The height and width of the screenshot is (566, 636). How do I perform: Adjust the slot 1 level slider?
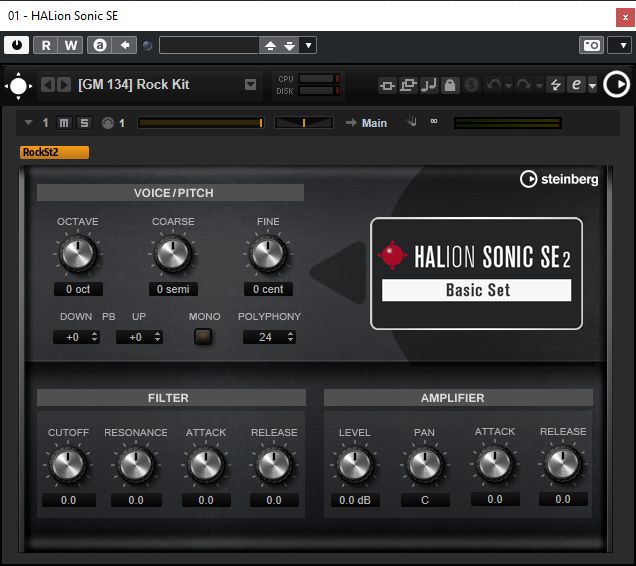[x=201, y=123]
